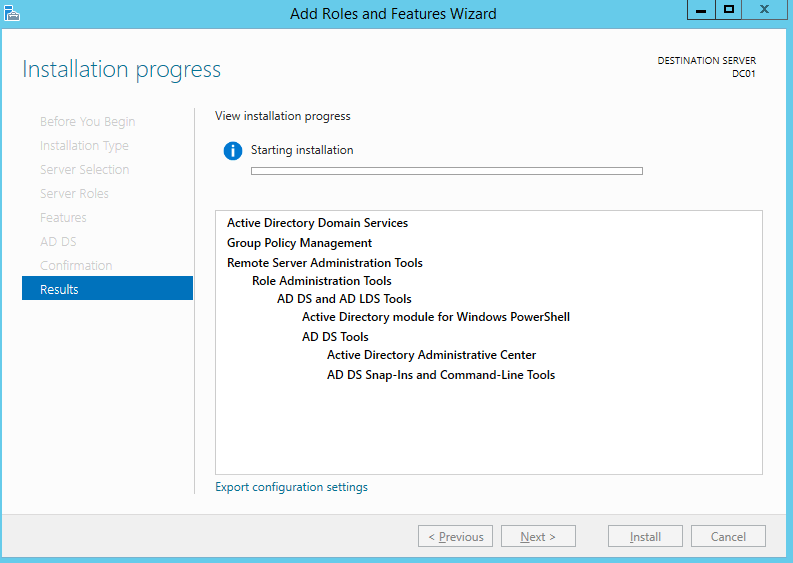Select Group Policy Management entry
The width and height of the screenshot is (793, 563).
point(299,243)
